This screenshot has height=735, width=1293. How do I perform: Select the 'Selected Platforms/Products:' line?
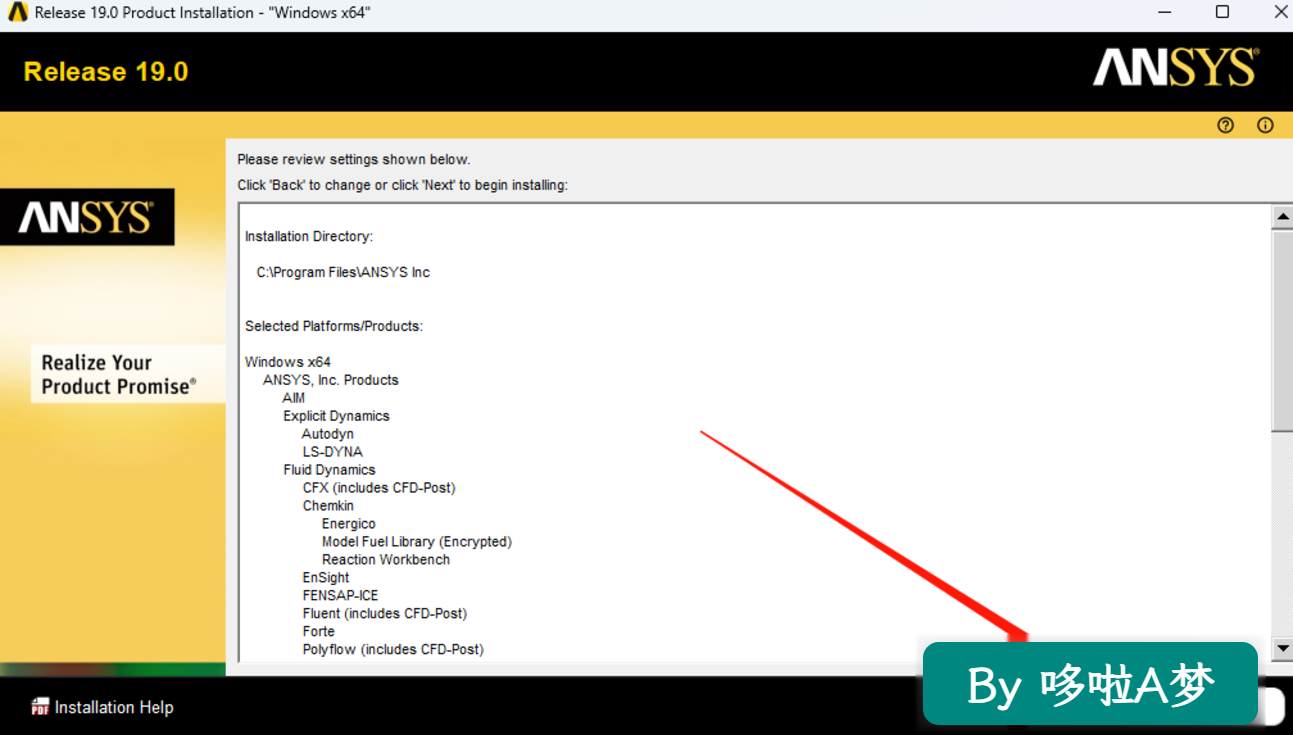tap(334, 326)
